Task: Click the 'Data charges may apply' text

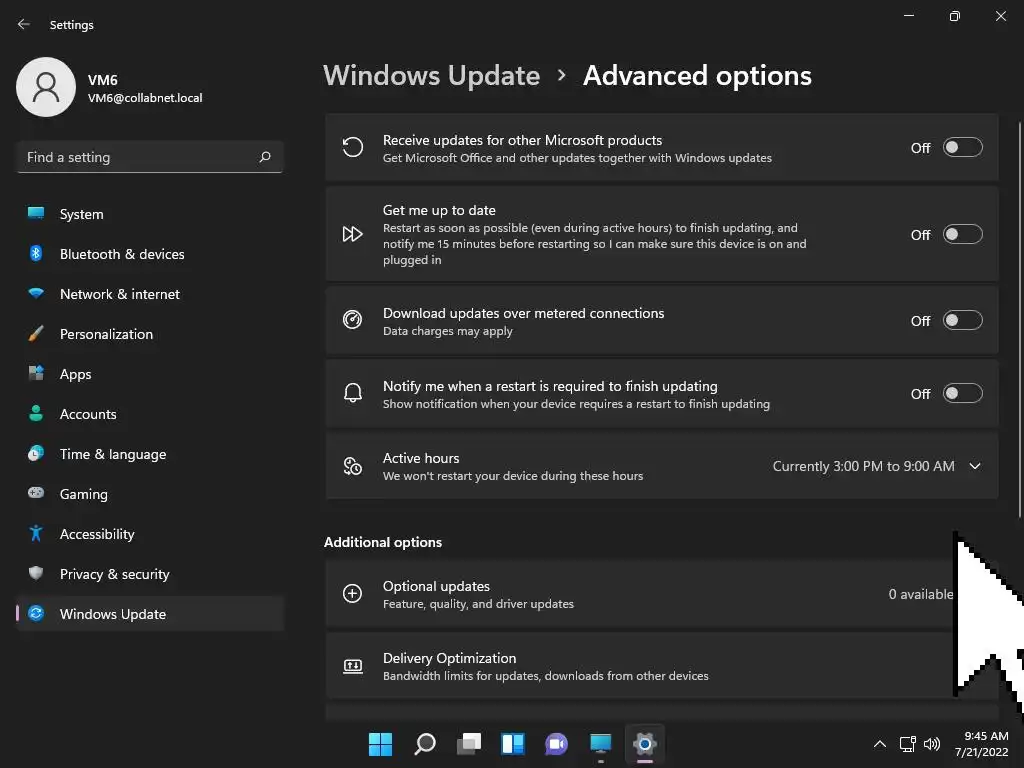Action: point(447,331)
